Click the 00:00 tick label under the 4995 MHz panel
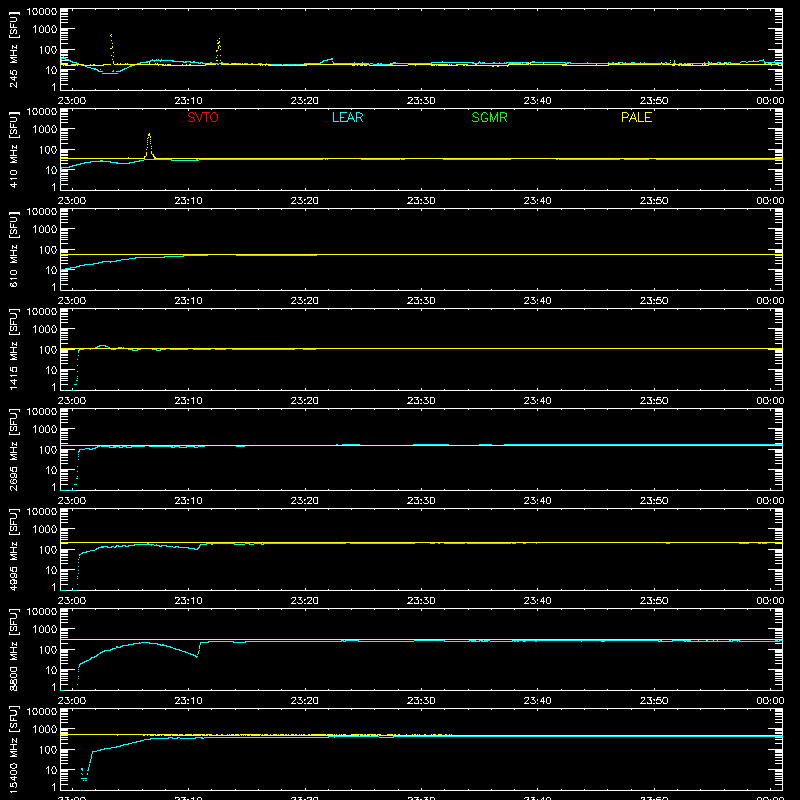The image size is (800, 800). [770, 601]
